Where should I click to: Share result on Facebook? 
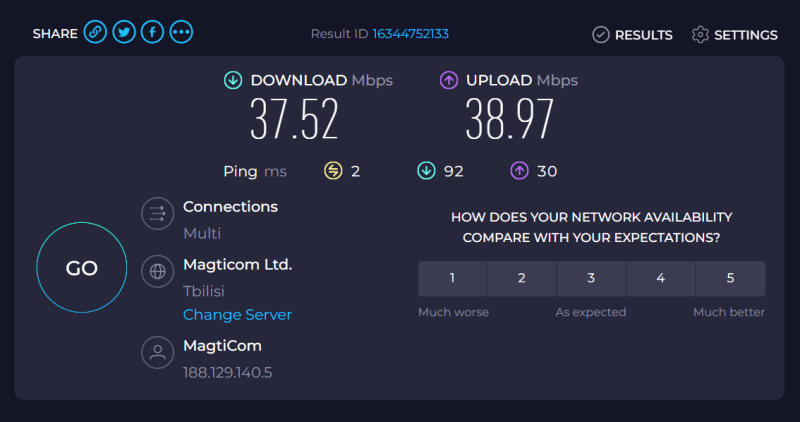tap(153, 33)
